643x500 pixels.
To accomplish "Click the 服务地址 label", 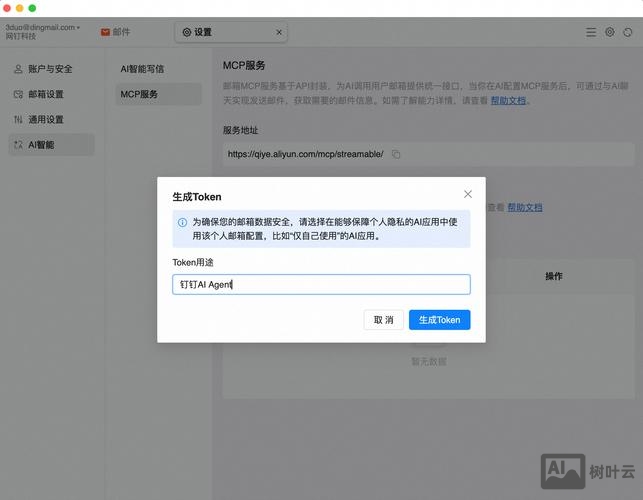I will point(240,130).
